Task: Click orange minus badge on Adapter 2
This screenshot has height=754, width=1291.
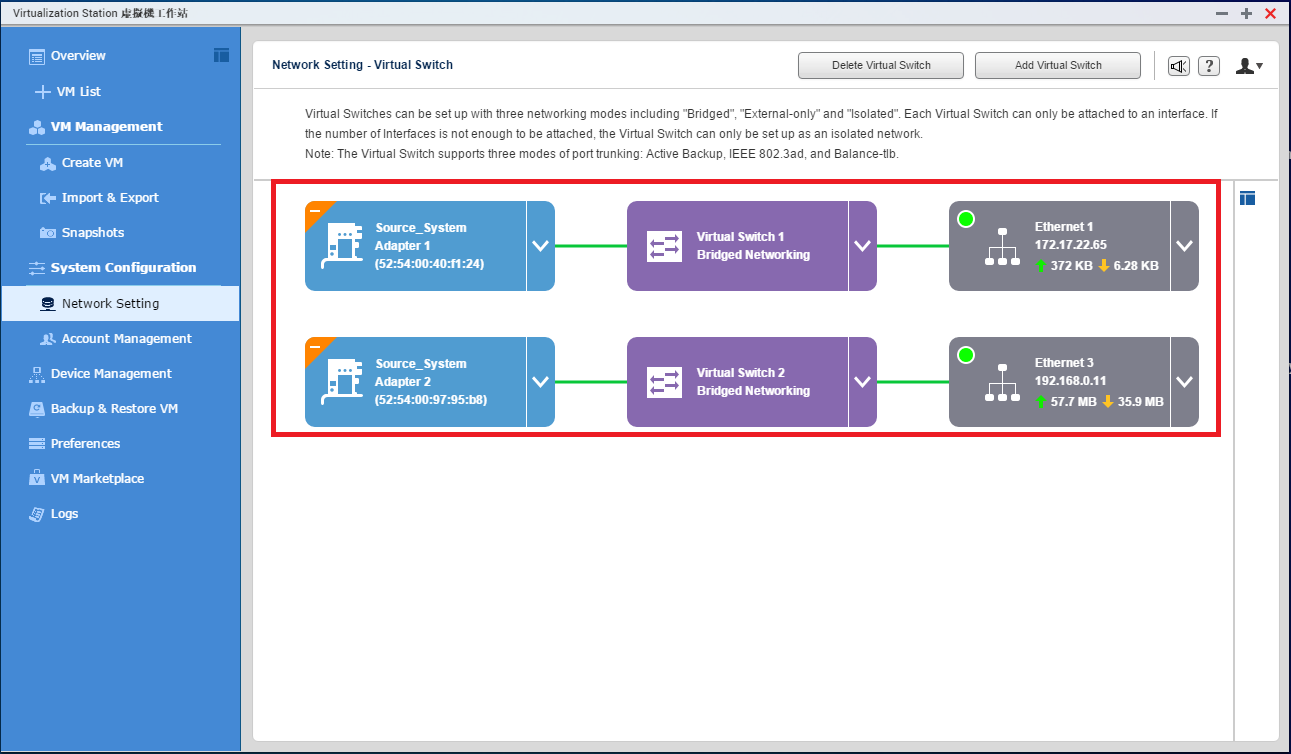Action: pyautogui.click(x=315, y=347)
